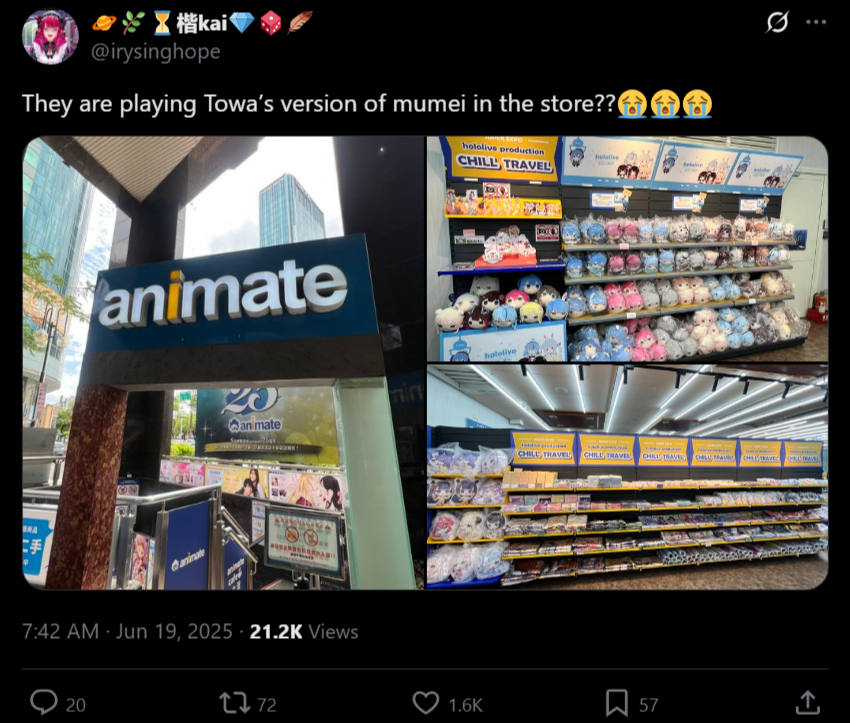Screen dimensions: 850x723
Task: Click the display name 楷kai
Action: coord(202,23)
